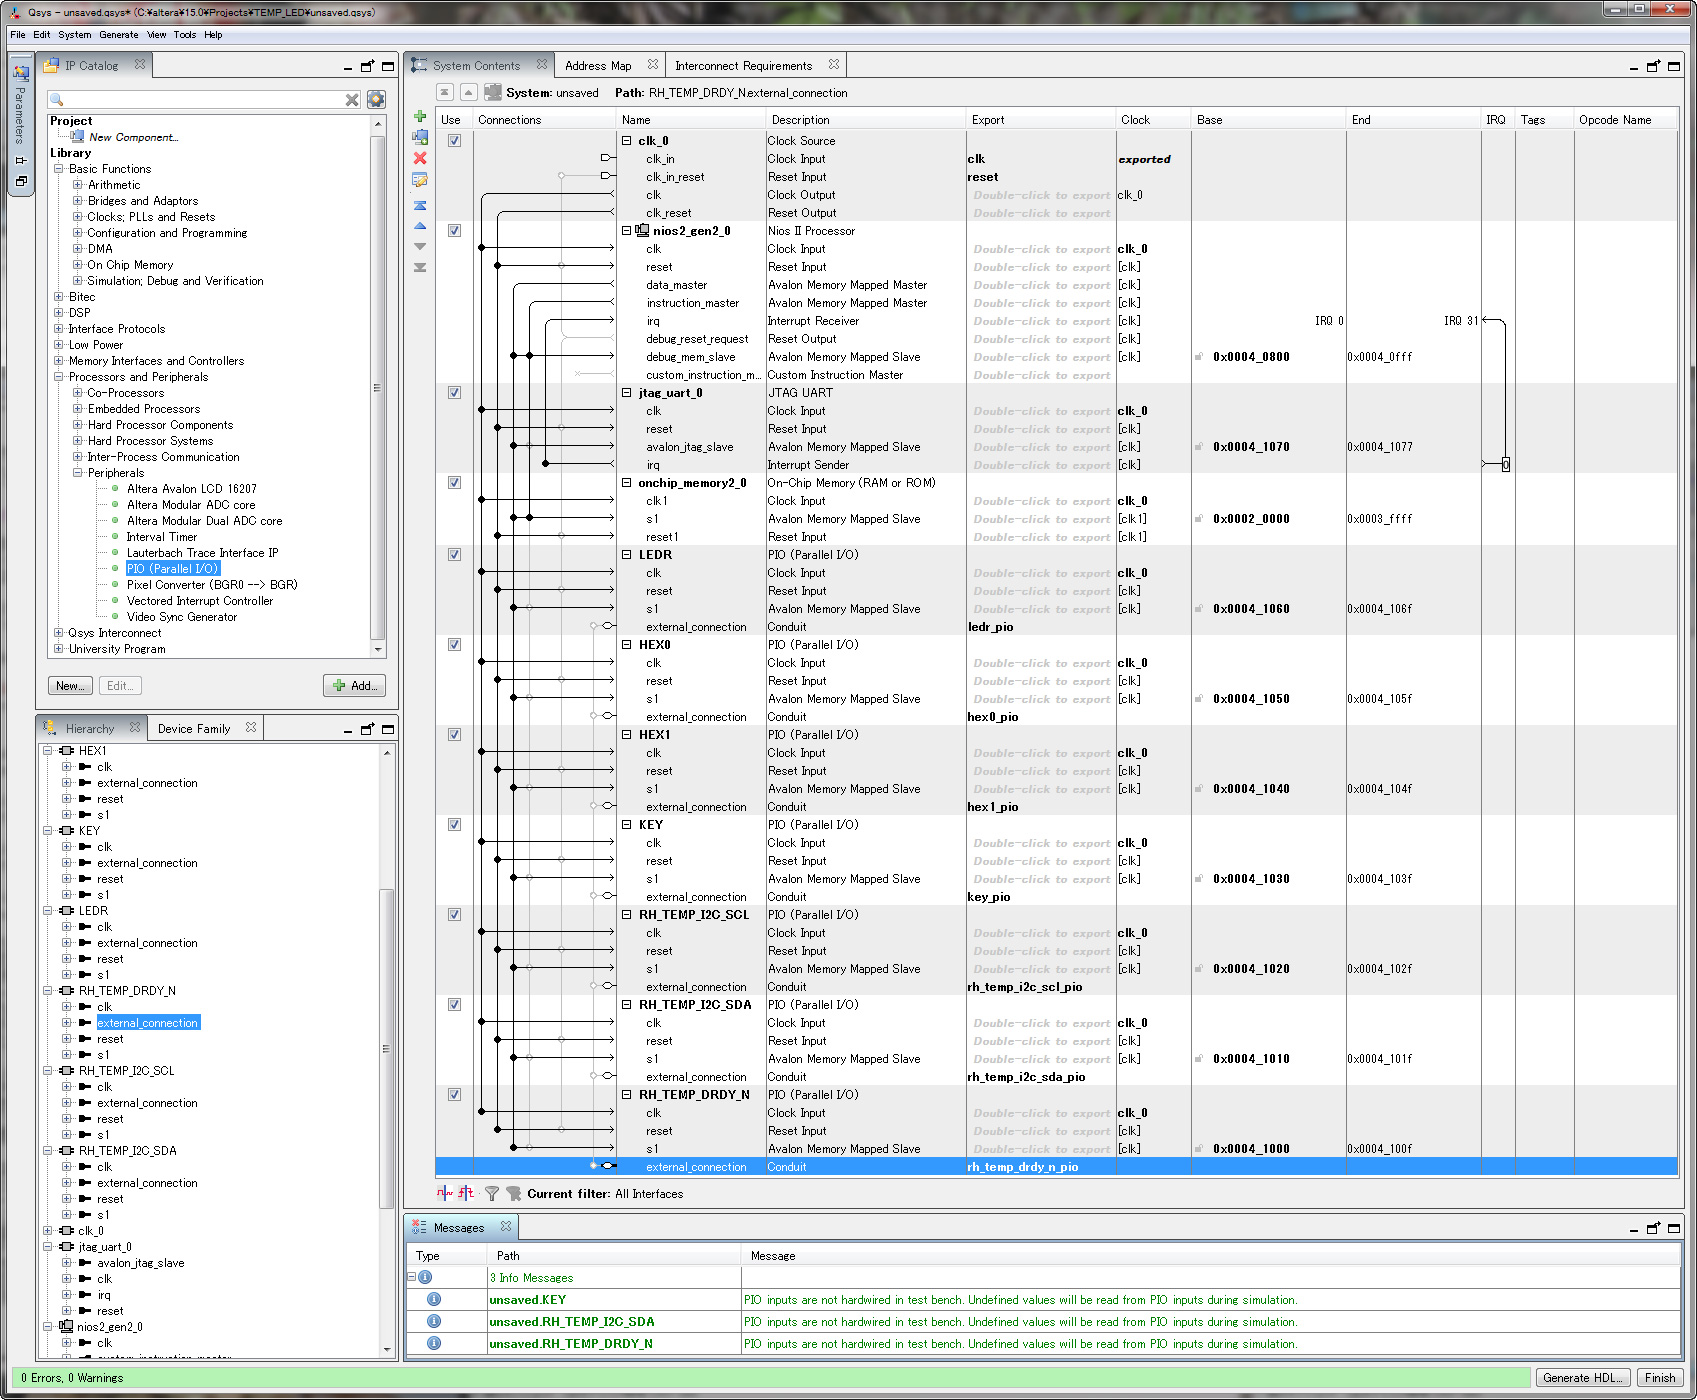
Task: Switch to the Device Family tab
Action: tap(194, 729)
